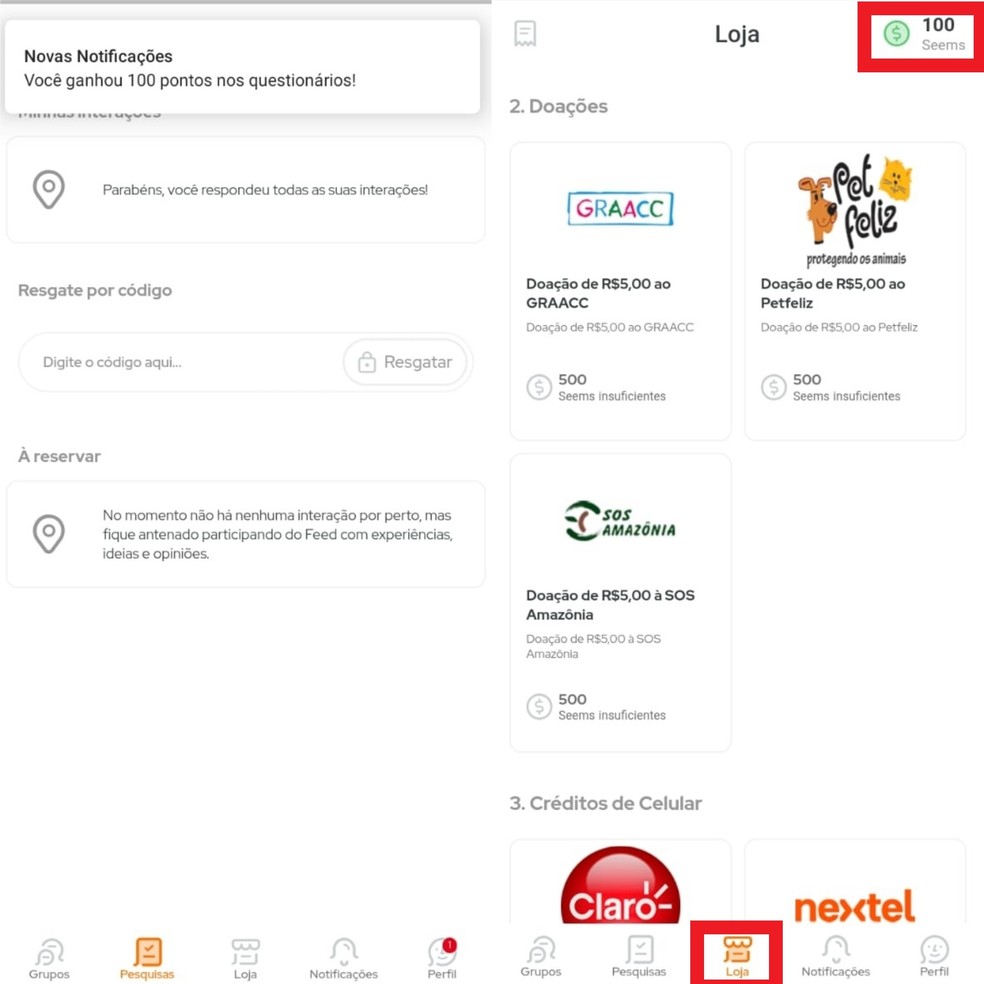The width and height of the screenshot is (984, 984).
Task: Choose the Claro mobile credit card
Action: coord(620,882)
